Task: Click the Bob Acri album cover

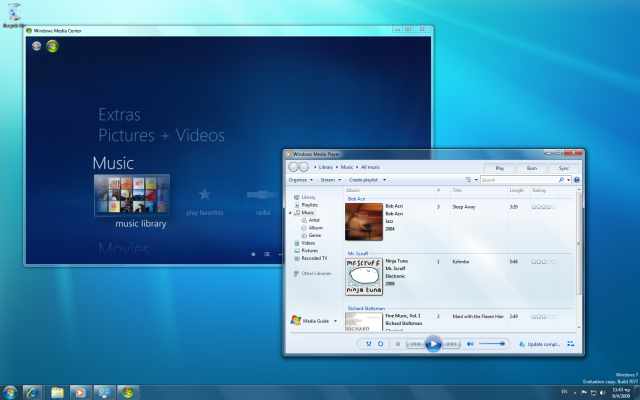Action: 364,222
